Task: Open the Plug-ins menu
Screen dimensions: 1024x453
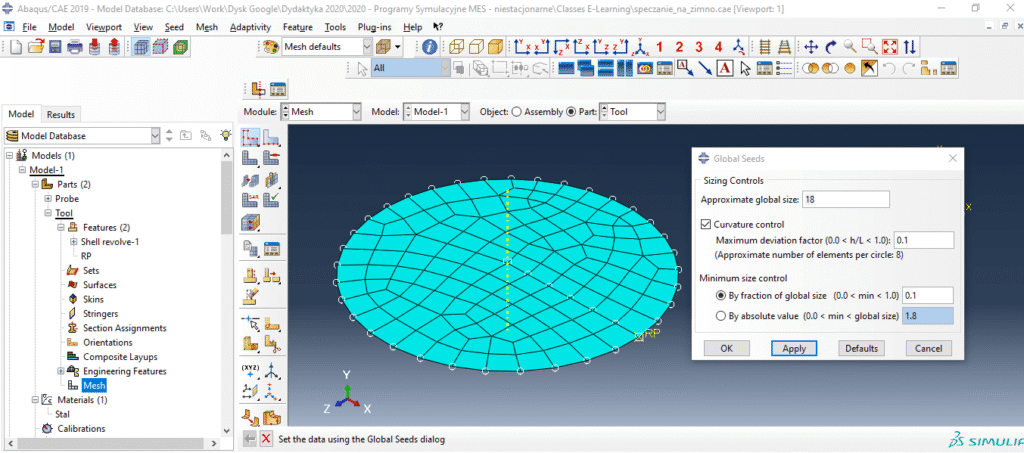Action: [x=374, y=27]
